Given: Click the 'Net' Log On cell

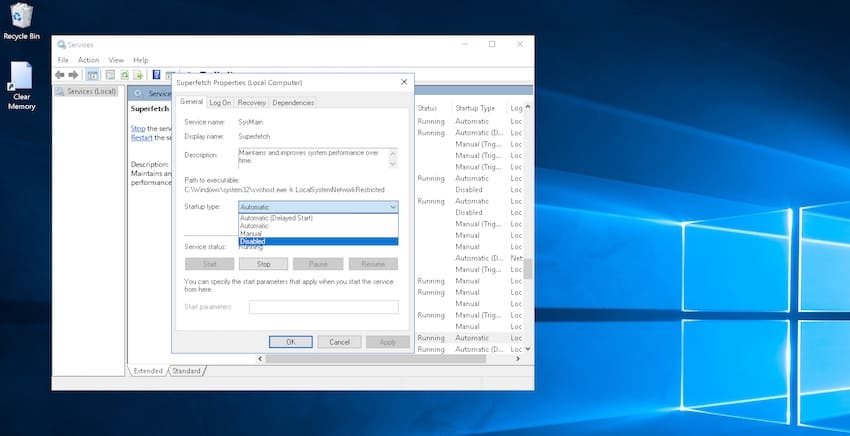Looking at the screenshot, I should tap(516, 258).
